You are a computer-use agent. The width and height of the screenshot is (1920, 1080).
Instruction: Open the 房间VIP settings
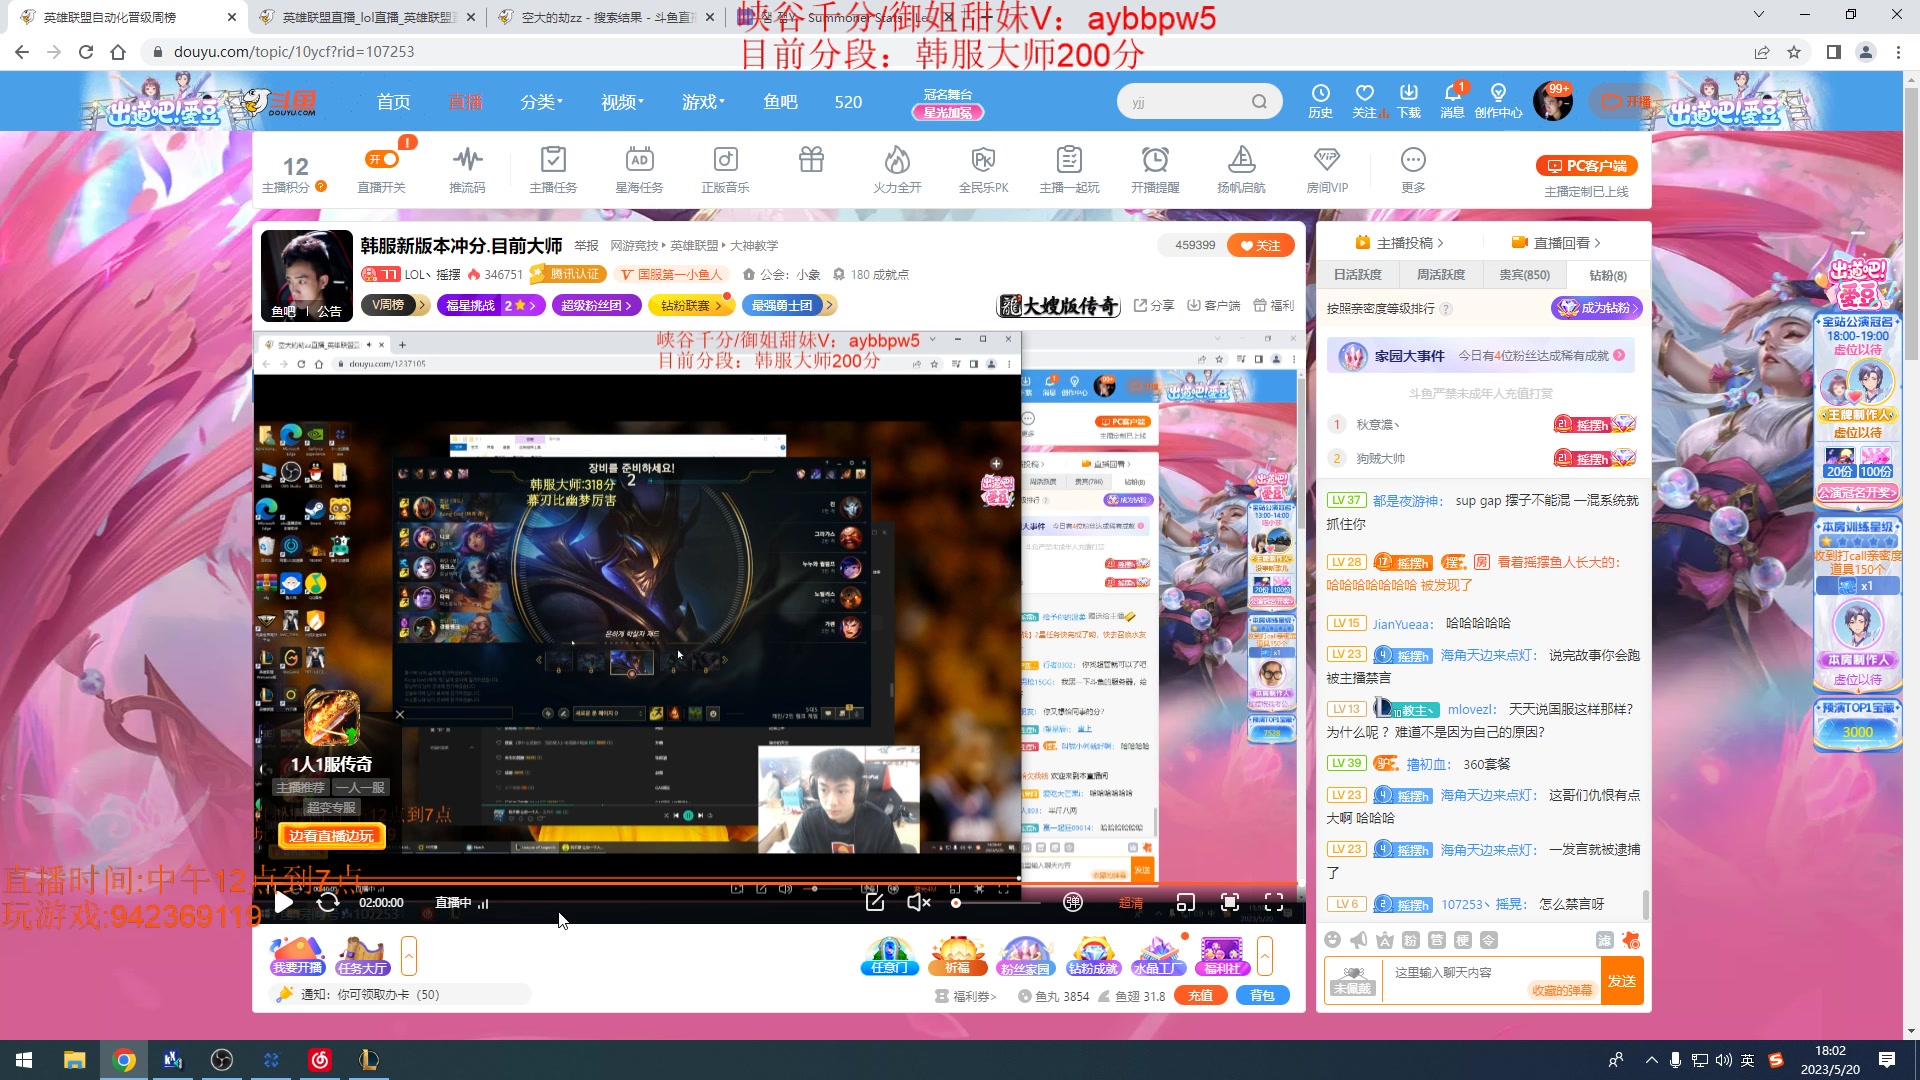pos(1327,168)
